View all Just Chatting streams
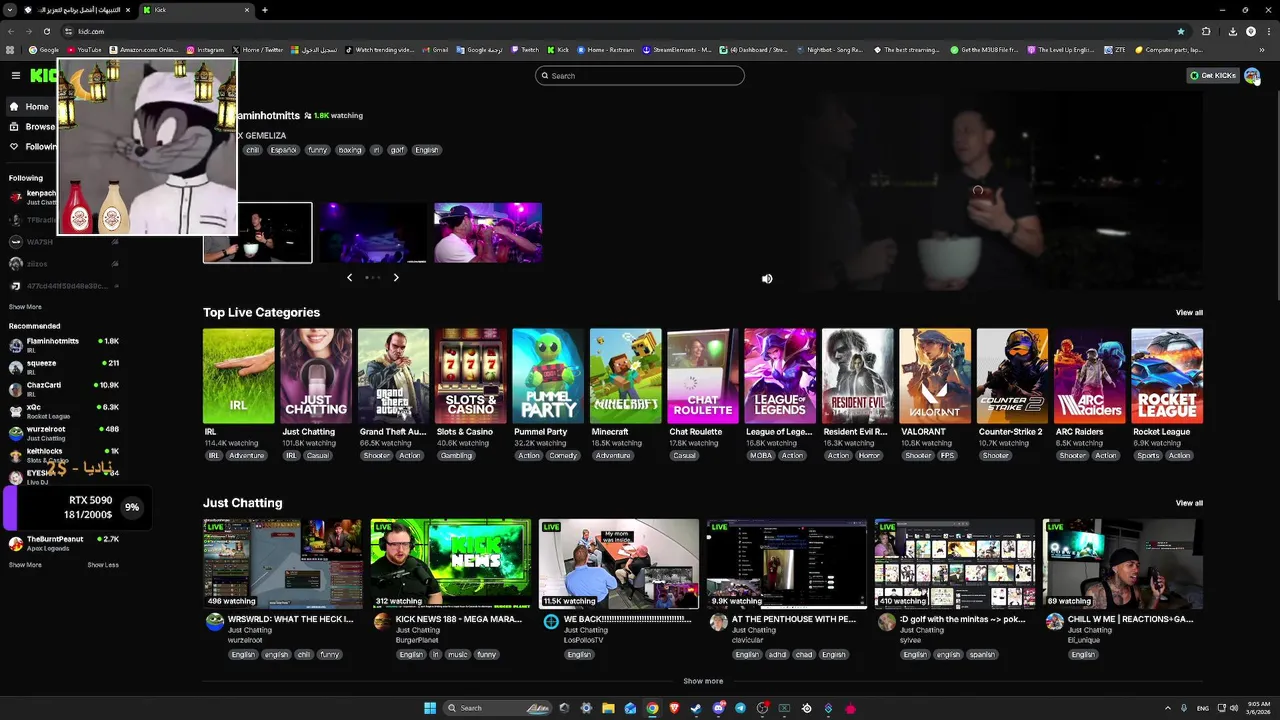Image resolution: width=1280 pixels, height=720 pixels. point(1189,503)
